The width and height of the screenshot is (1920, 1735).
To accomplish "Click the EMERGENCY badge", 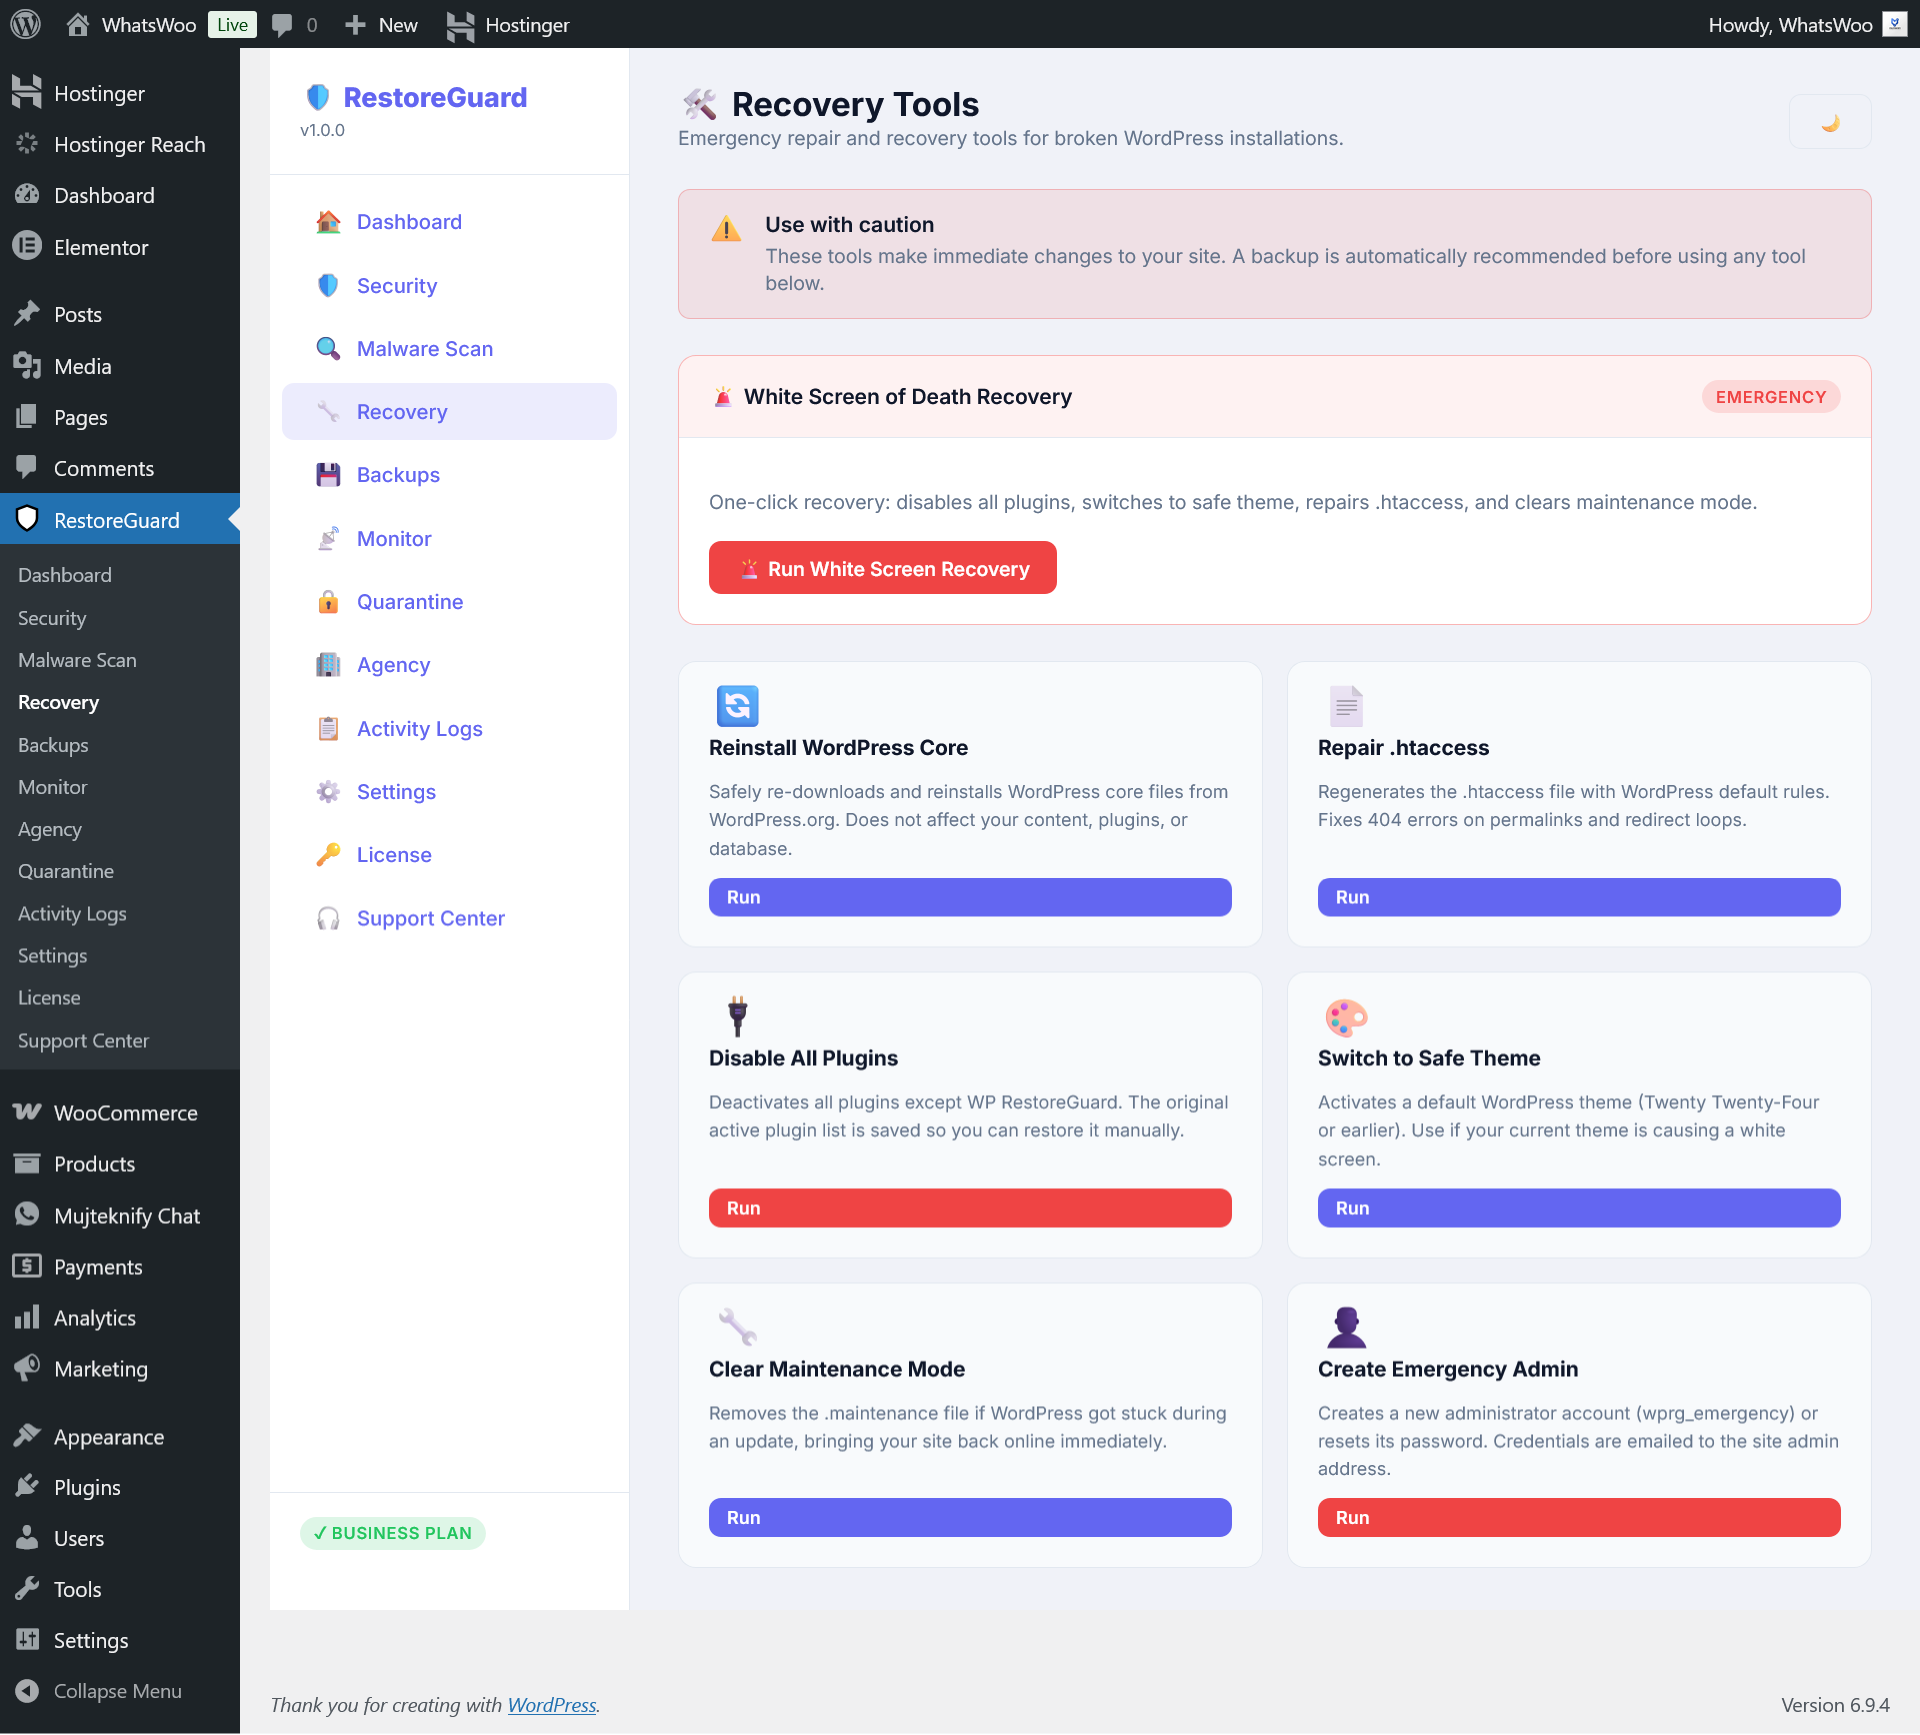I will click(x=1771, y=397).
